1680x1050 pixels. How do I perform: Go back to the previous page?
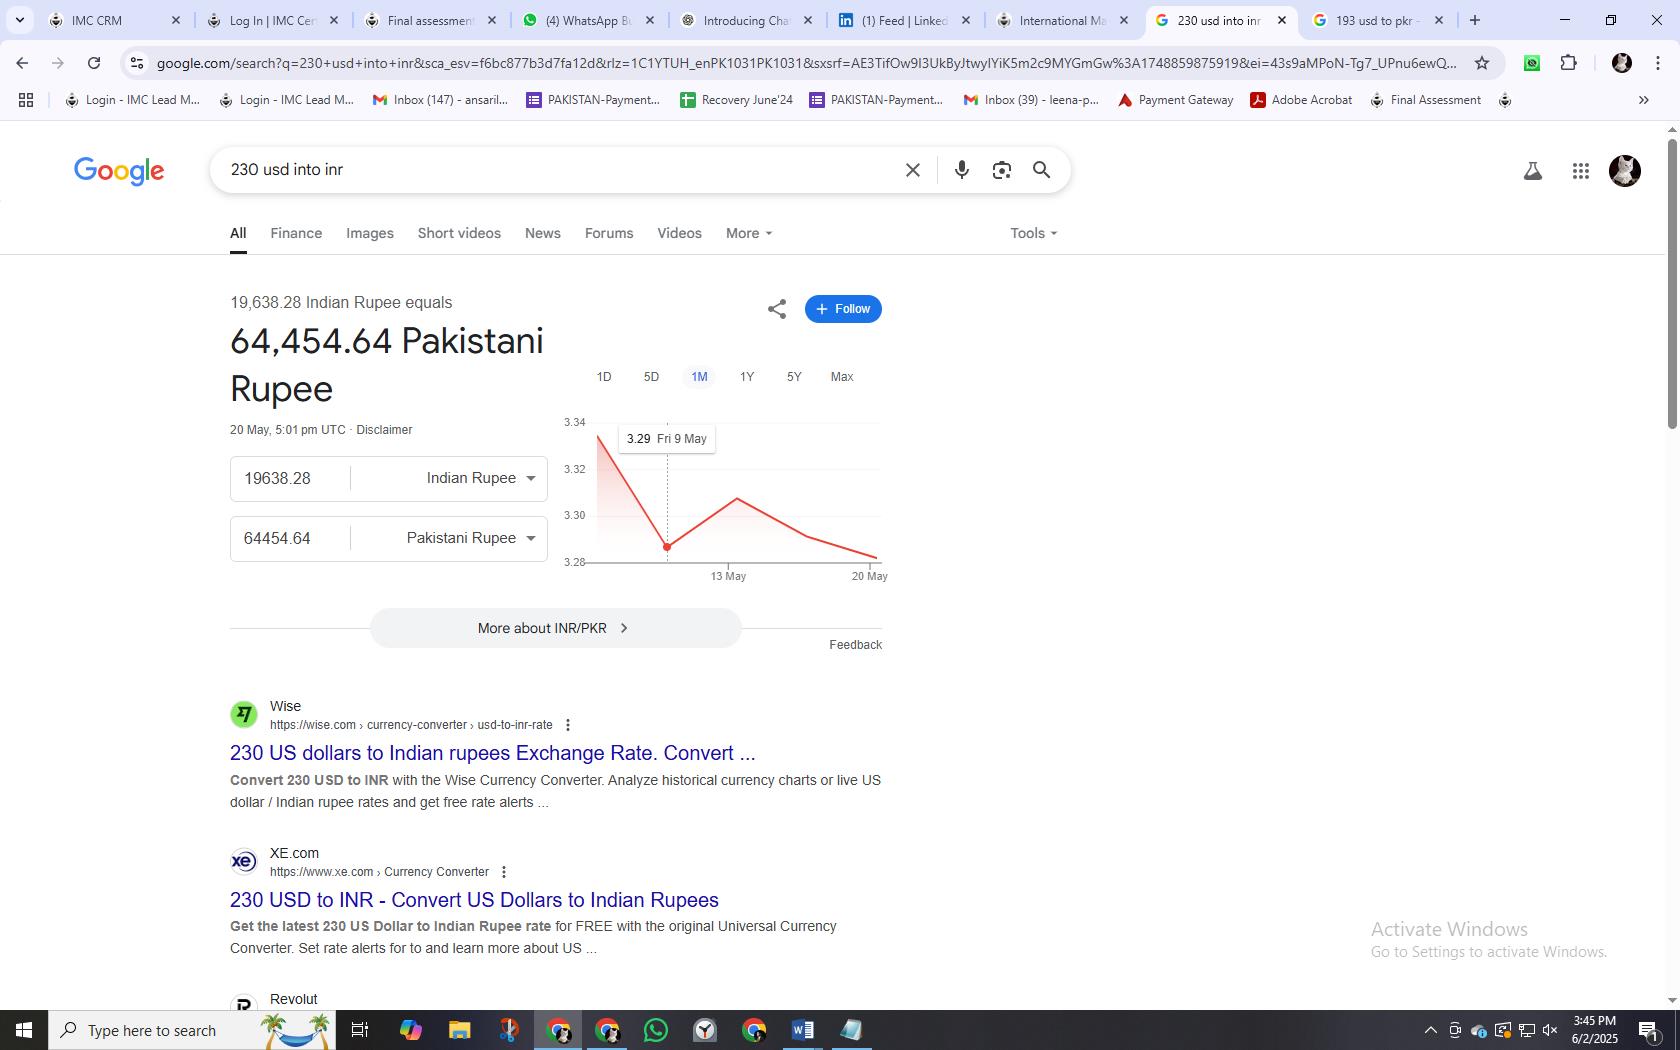[22, 63]
